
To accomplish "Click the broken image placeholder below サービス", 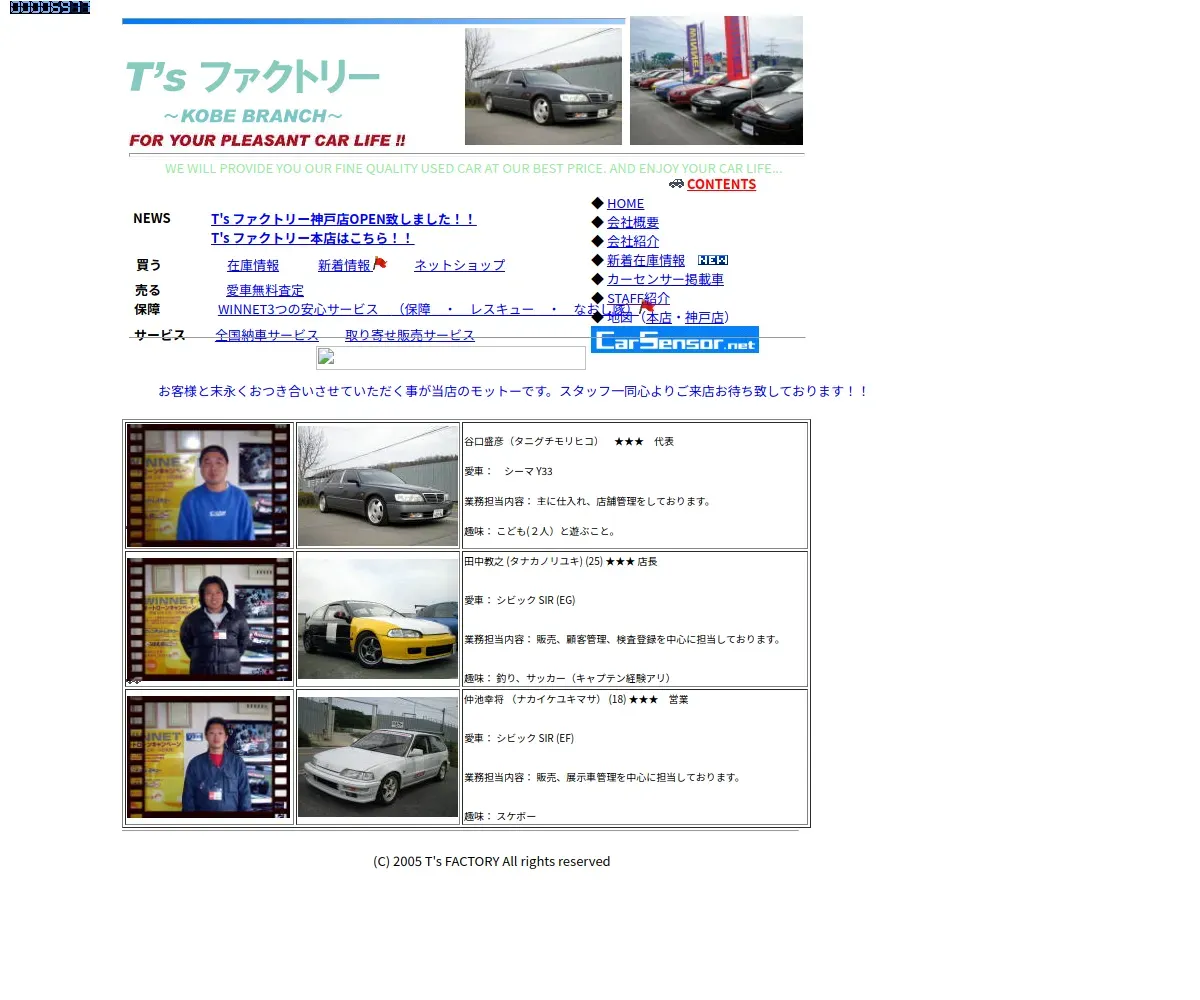I will coord(451,358).
